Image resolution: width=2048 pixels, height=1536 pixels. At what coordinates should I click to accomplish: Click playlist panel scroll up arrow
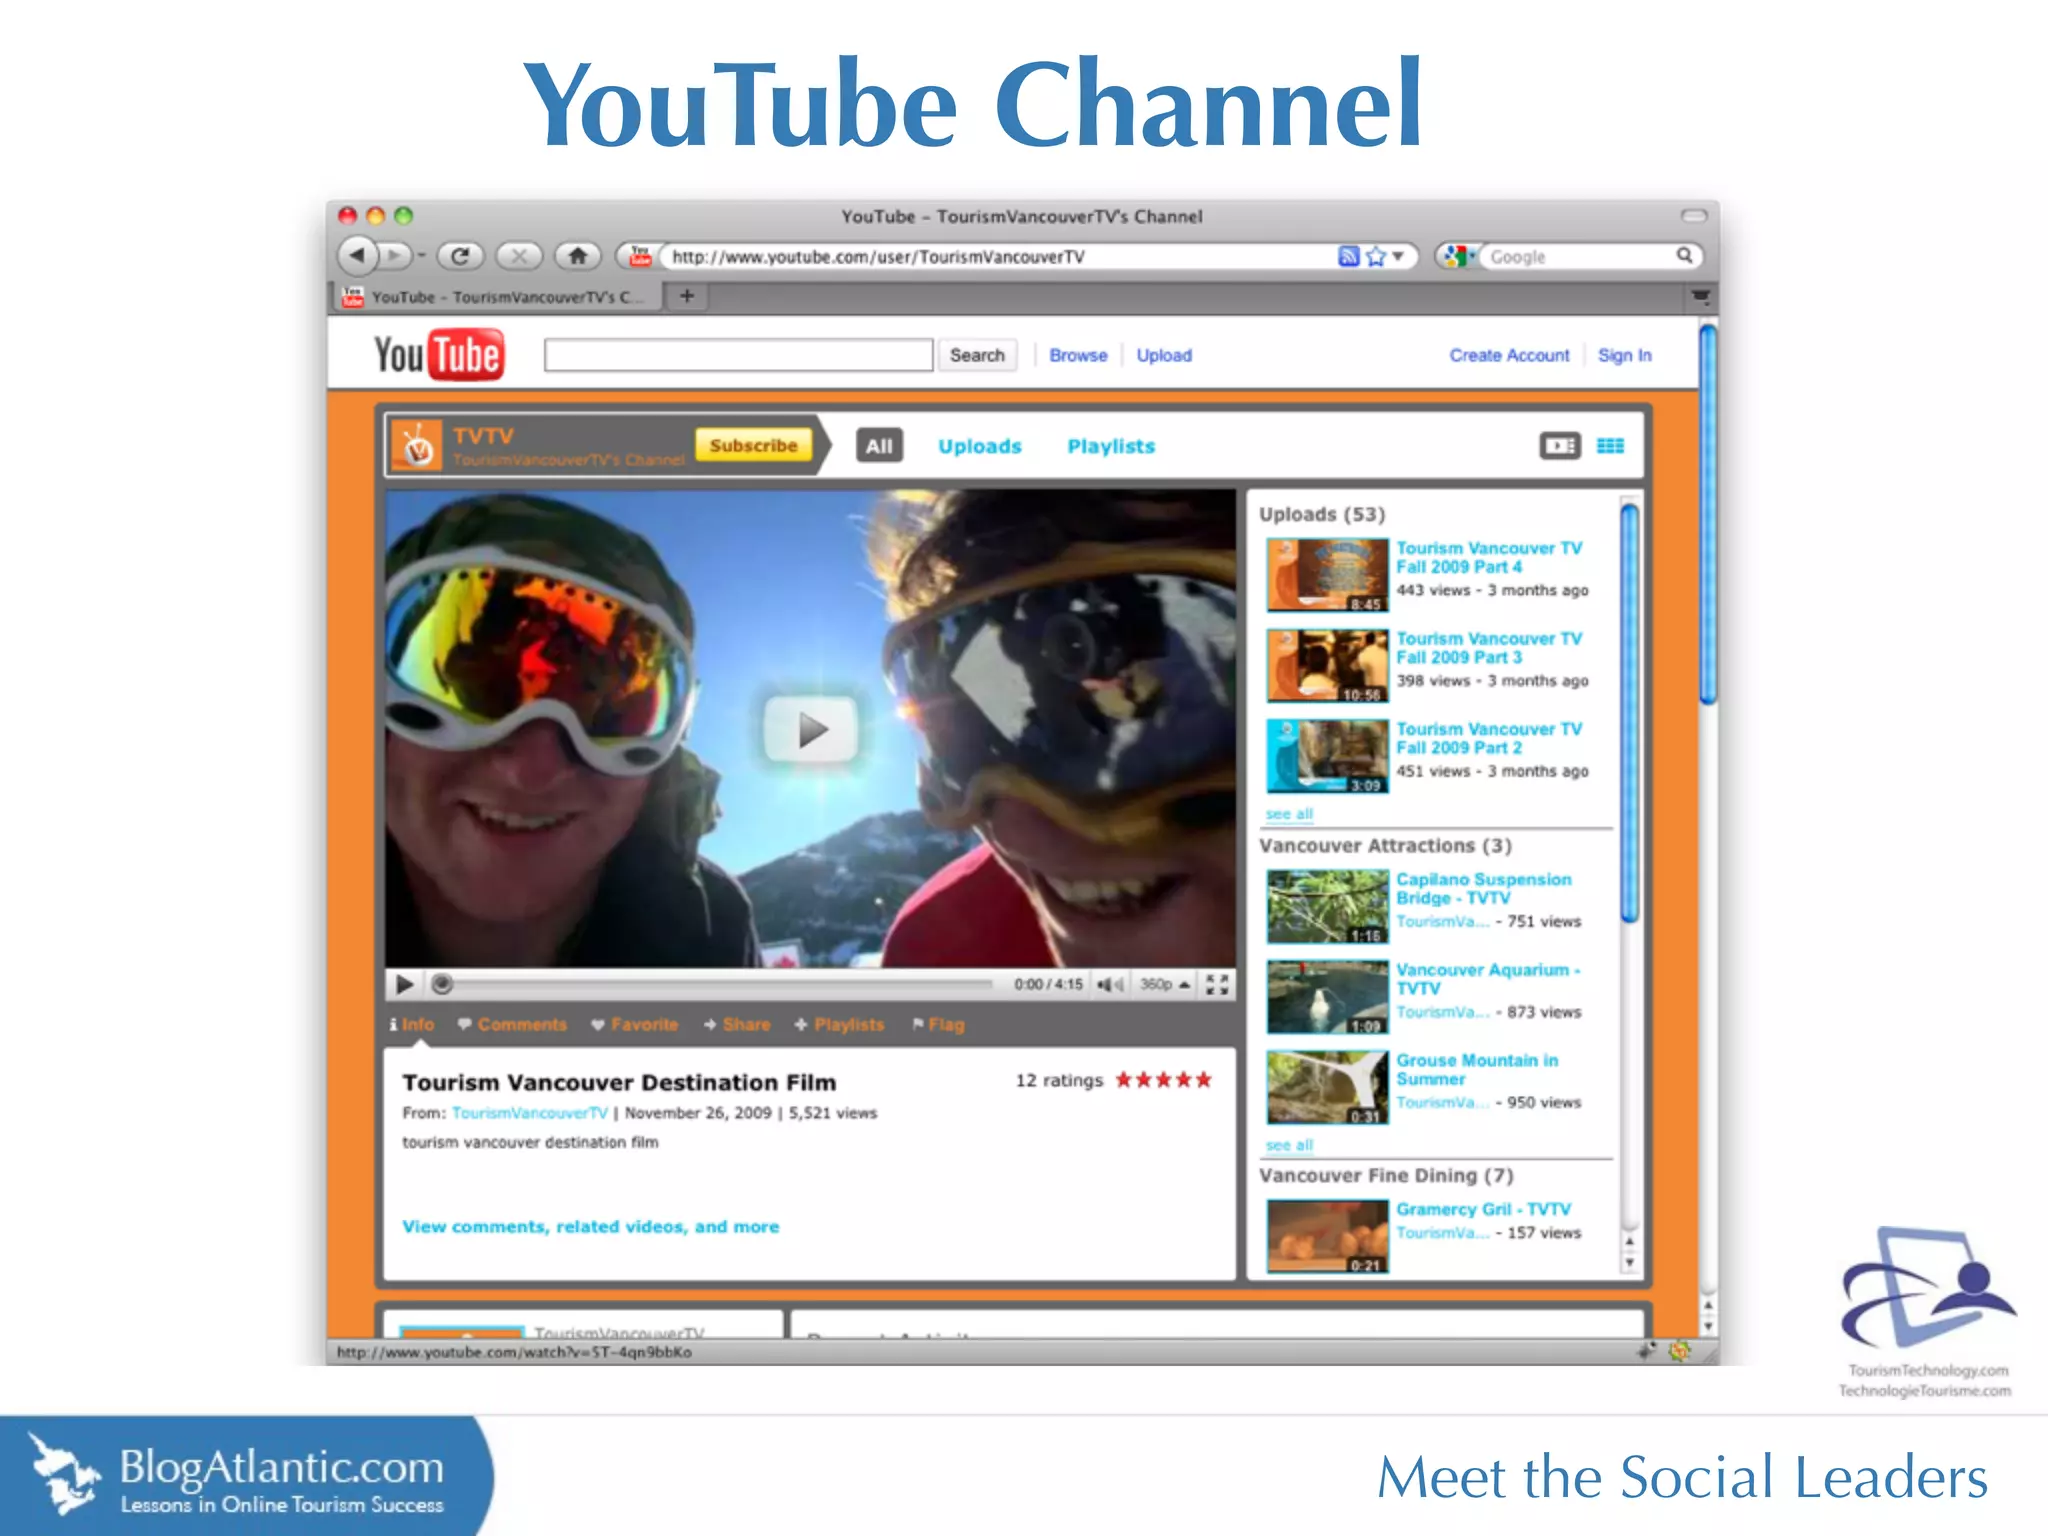[x=1629, y=1241]
